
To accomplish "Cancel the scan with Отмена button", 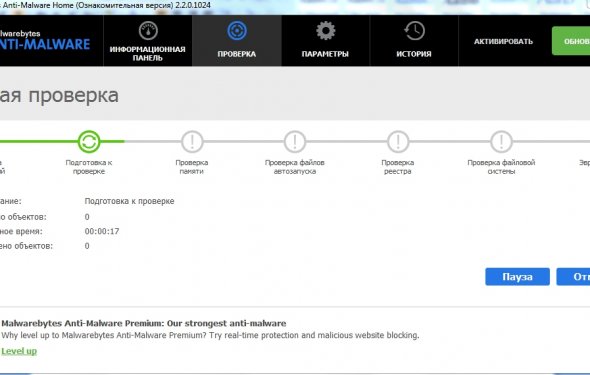I will pos(573,277).
